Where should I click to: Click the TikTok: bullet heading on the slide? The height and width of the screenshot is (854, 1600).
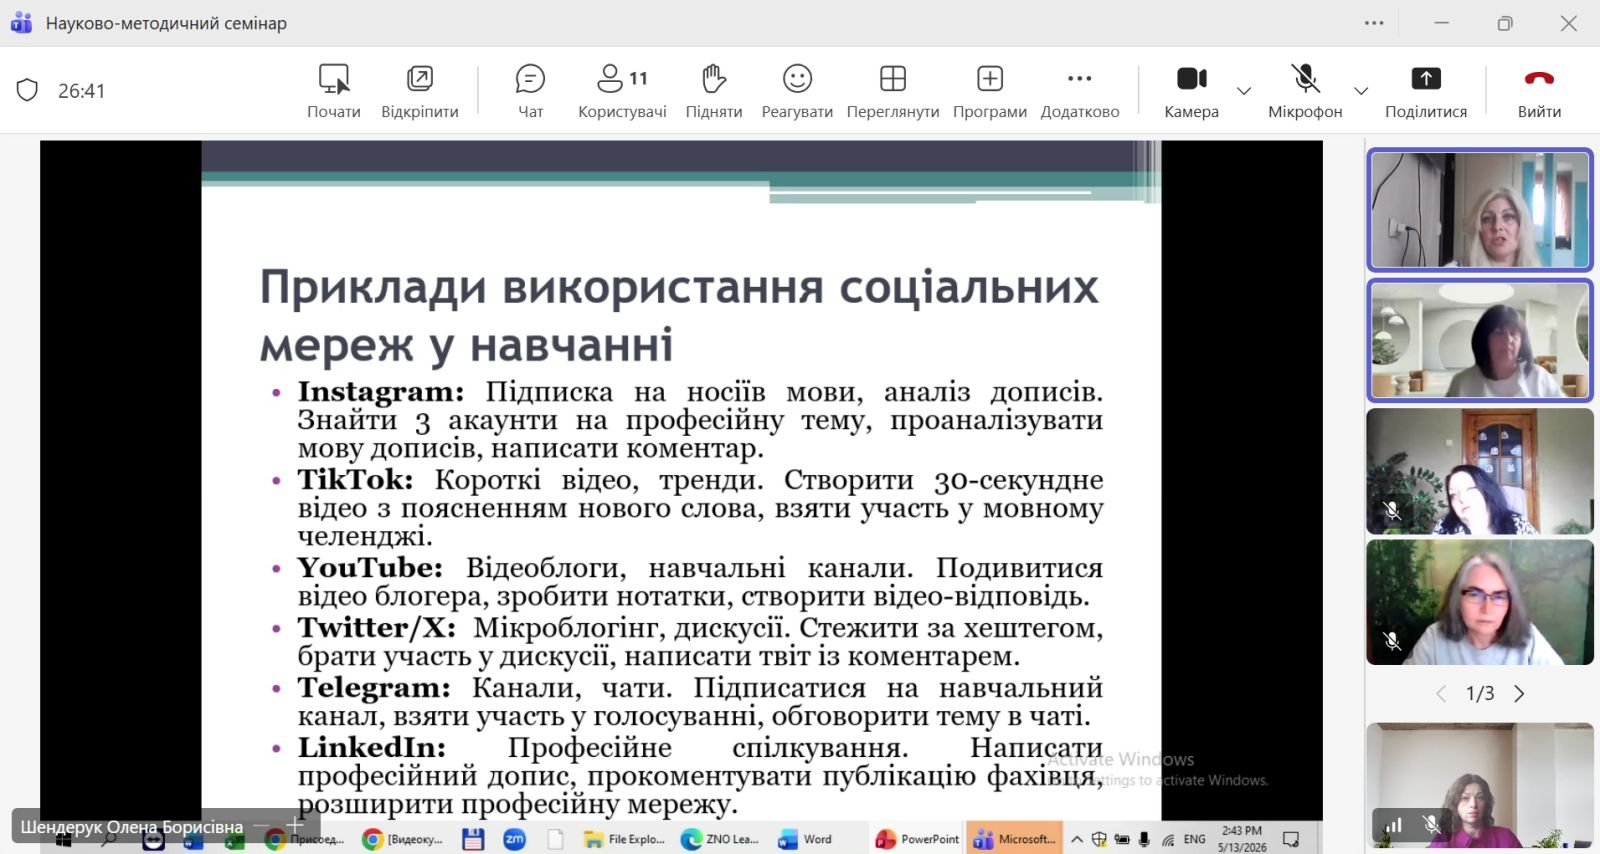point(355,479)
